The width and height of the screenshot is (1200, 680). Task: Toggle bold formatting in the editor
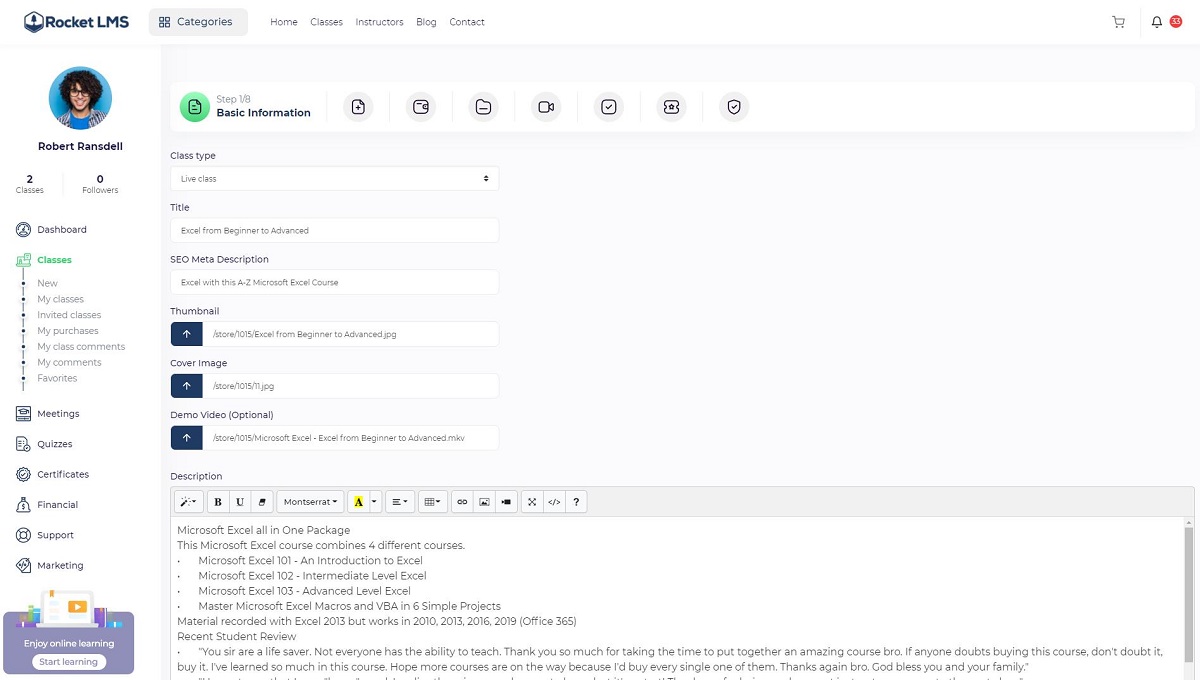[x=218, y=502]
